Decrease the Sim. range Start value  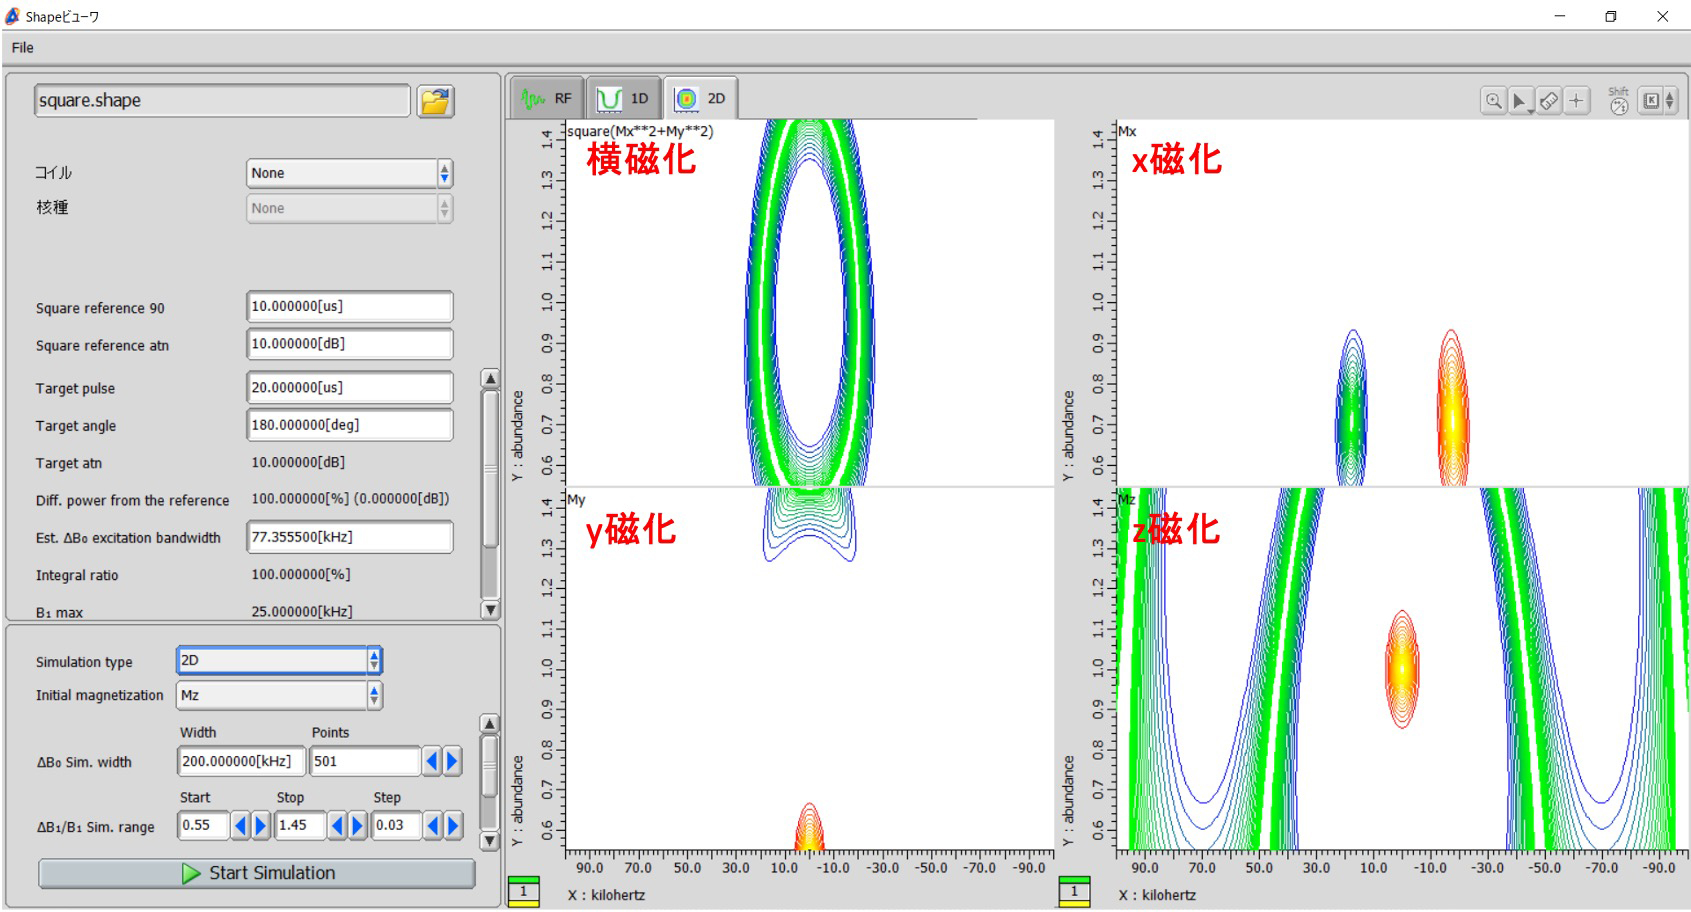point(240,826)
